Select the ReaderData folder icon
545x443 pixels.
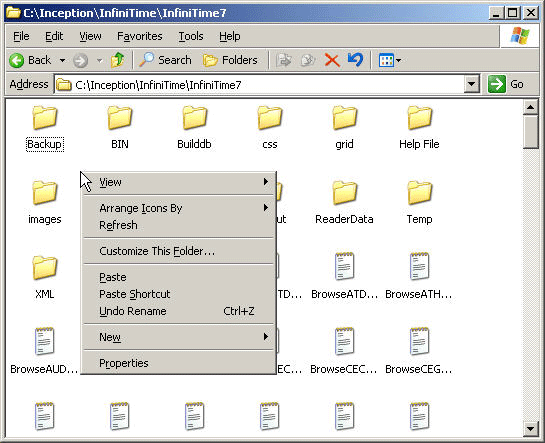click(344, 192)
